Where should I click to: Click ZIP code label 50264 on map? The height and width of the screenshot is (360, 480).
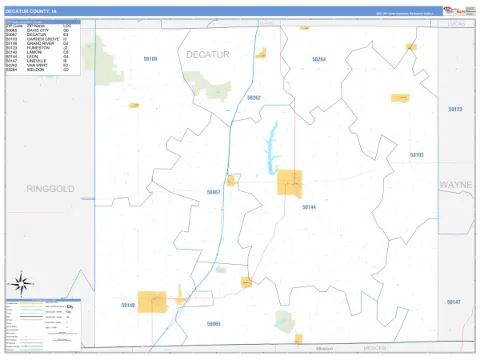click(319, 59)
